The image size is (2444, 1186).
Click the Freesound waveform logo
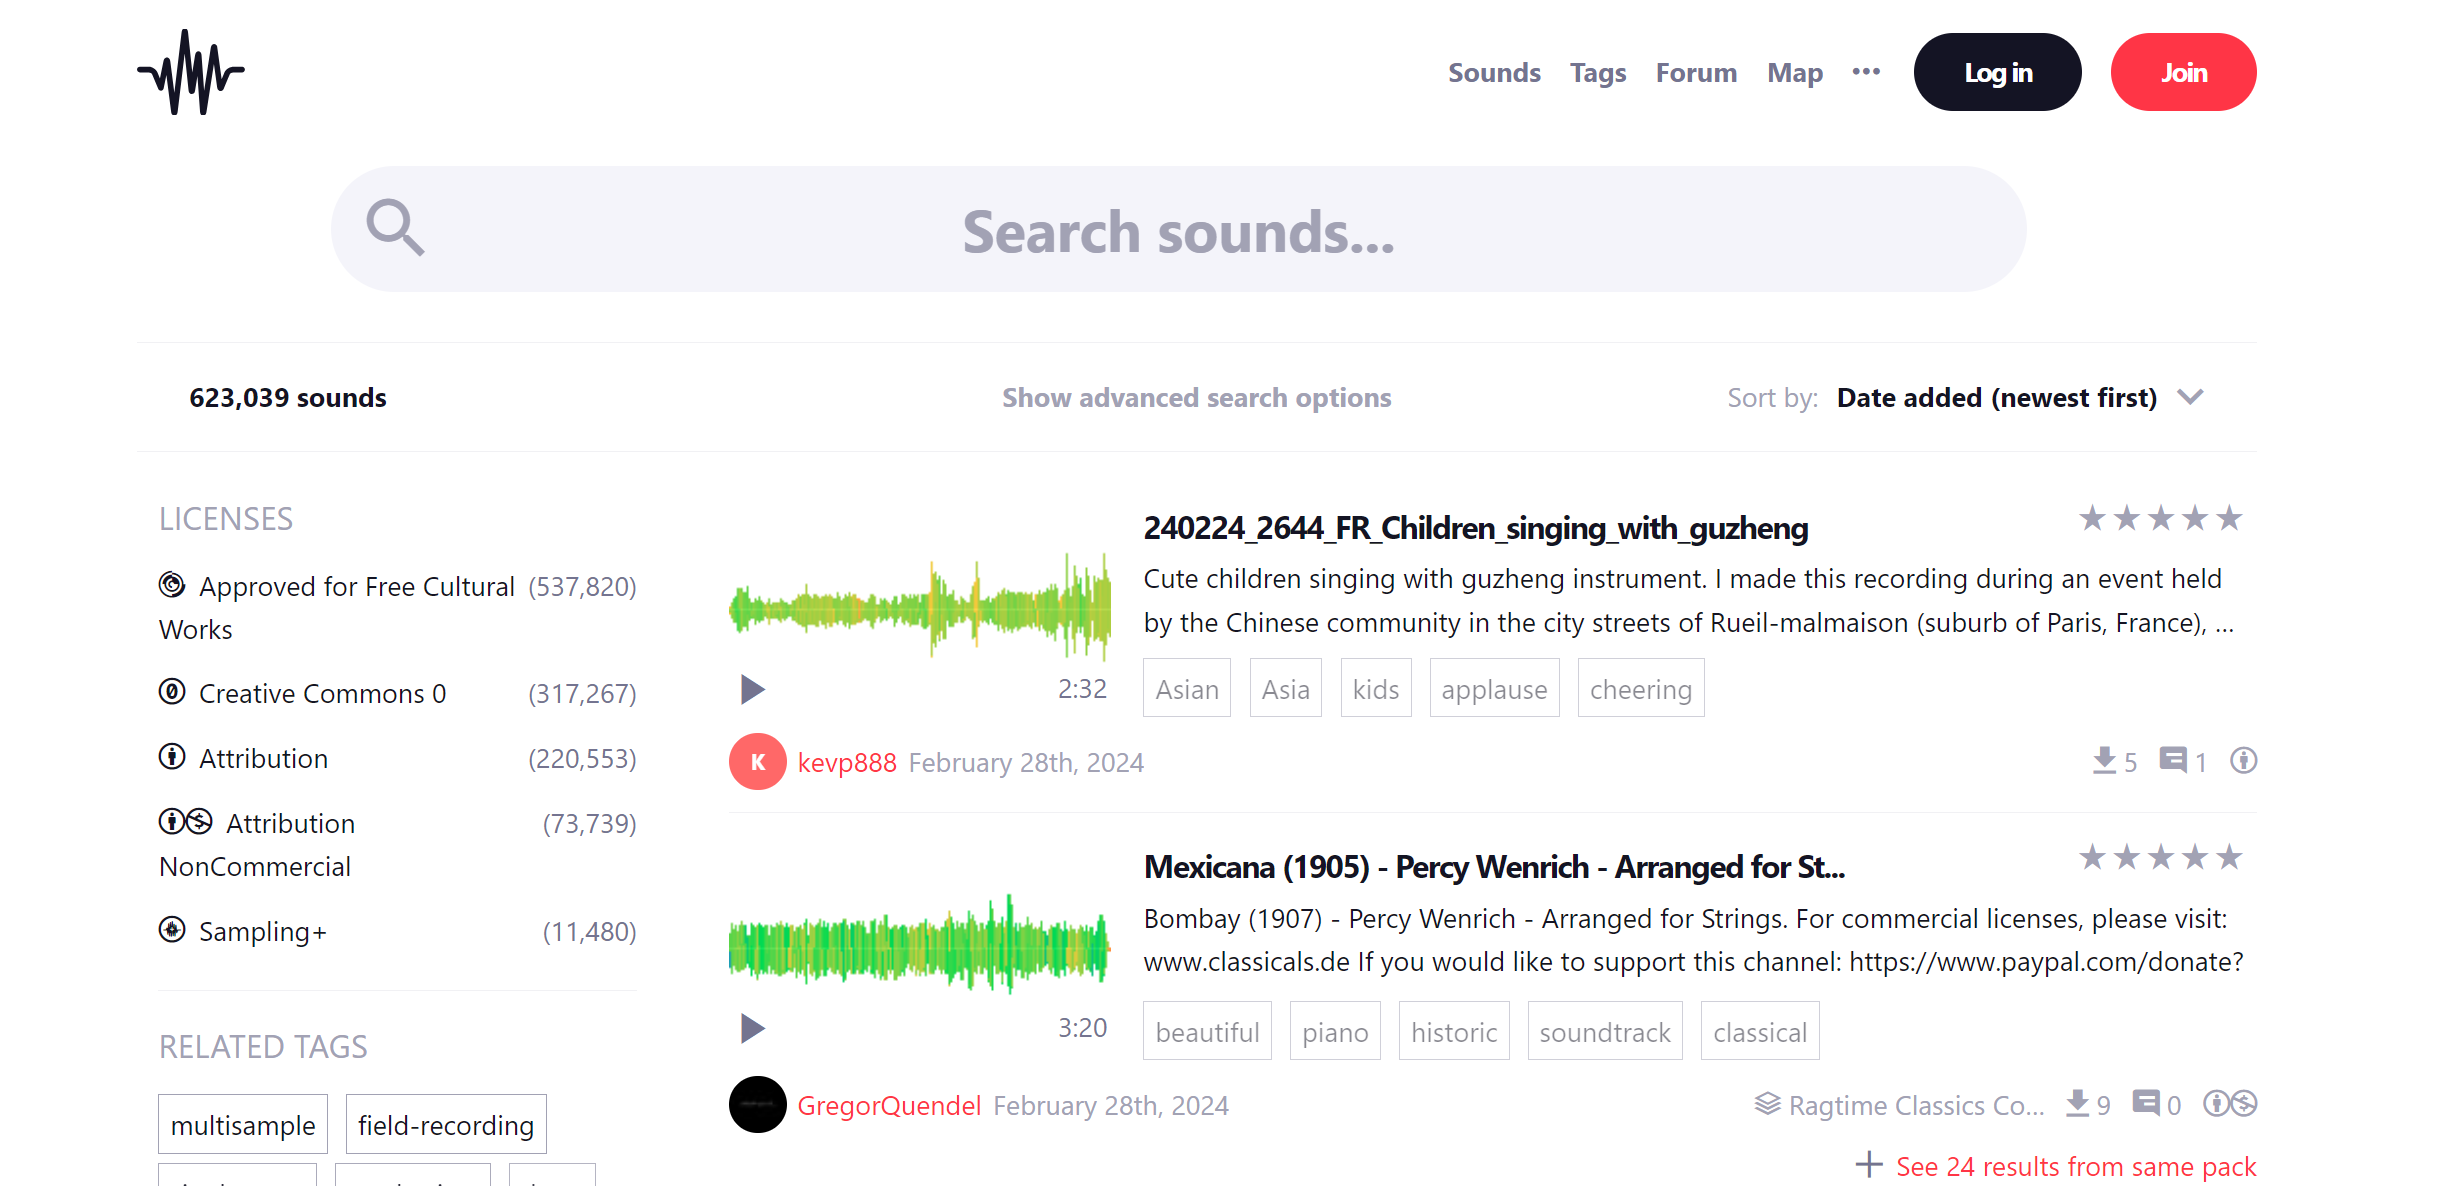189,71
